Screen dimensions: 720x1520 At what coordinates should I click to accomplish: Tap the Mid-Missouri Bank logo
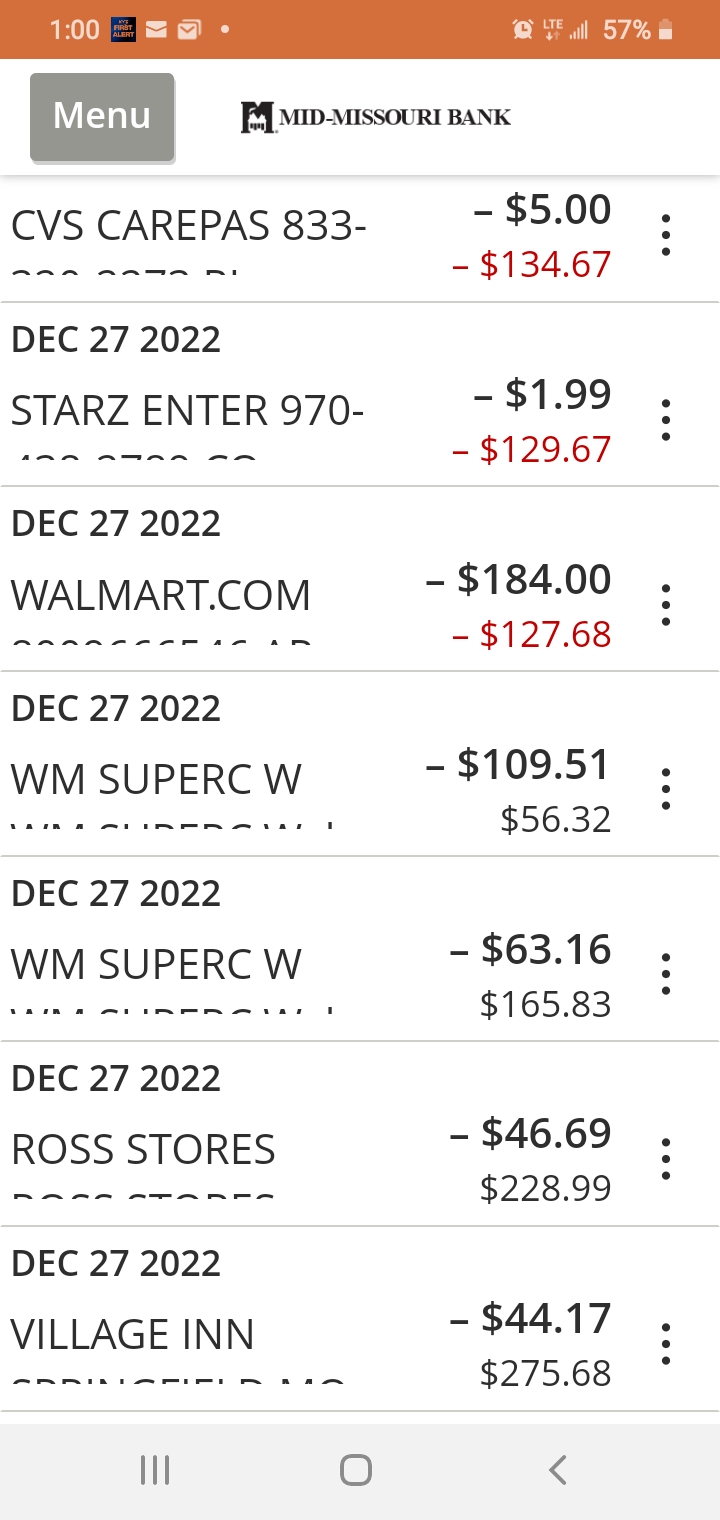point(376,117)
